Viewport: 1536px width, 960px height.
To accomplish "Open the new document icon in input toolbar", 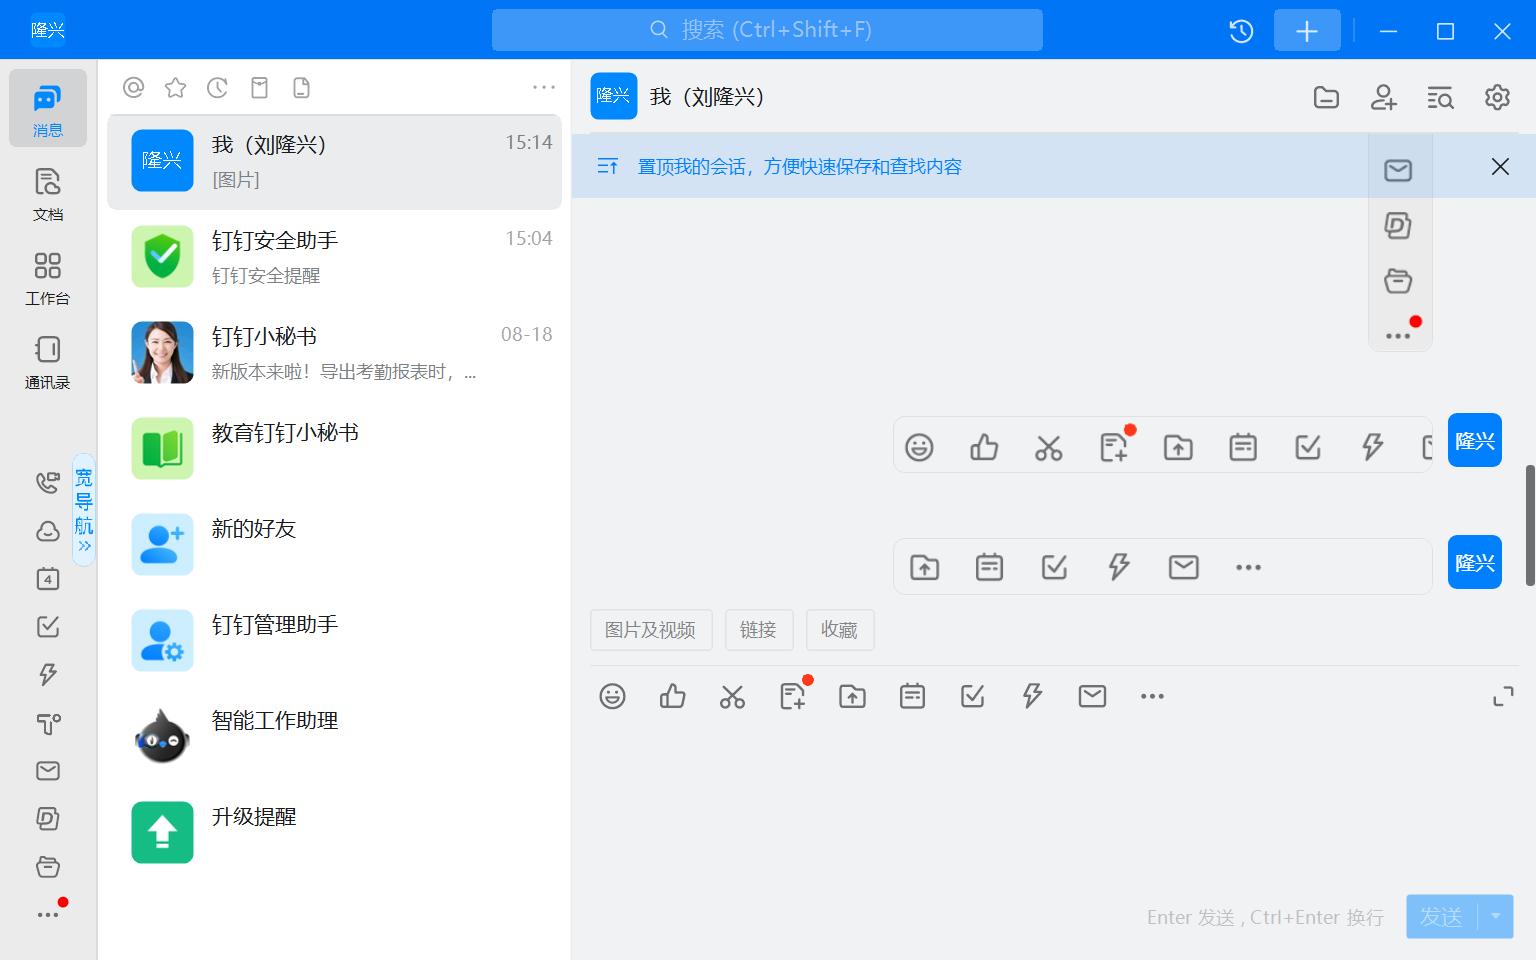I will coord(793,696).
